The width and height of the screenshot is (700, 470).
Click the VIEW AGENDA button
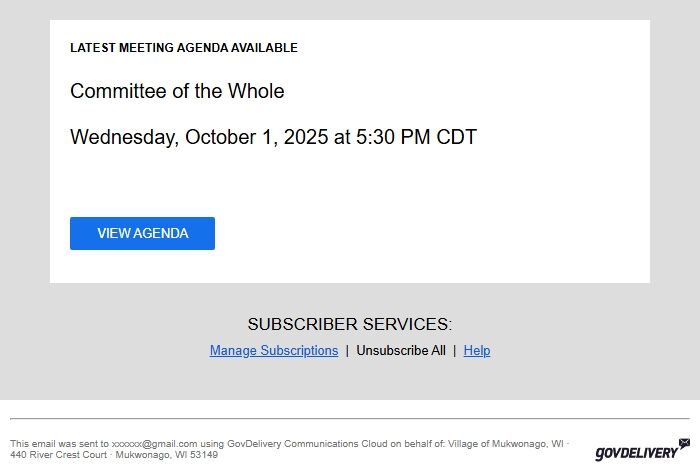point(142,233)
